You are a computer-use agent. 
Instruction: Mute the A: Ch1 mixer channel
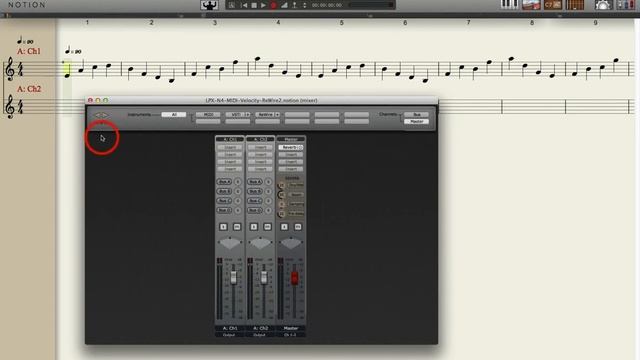point(237,227)
